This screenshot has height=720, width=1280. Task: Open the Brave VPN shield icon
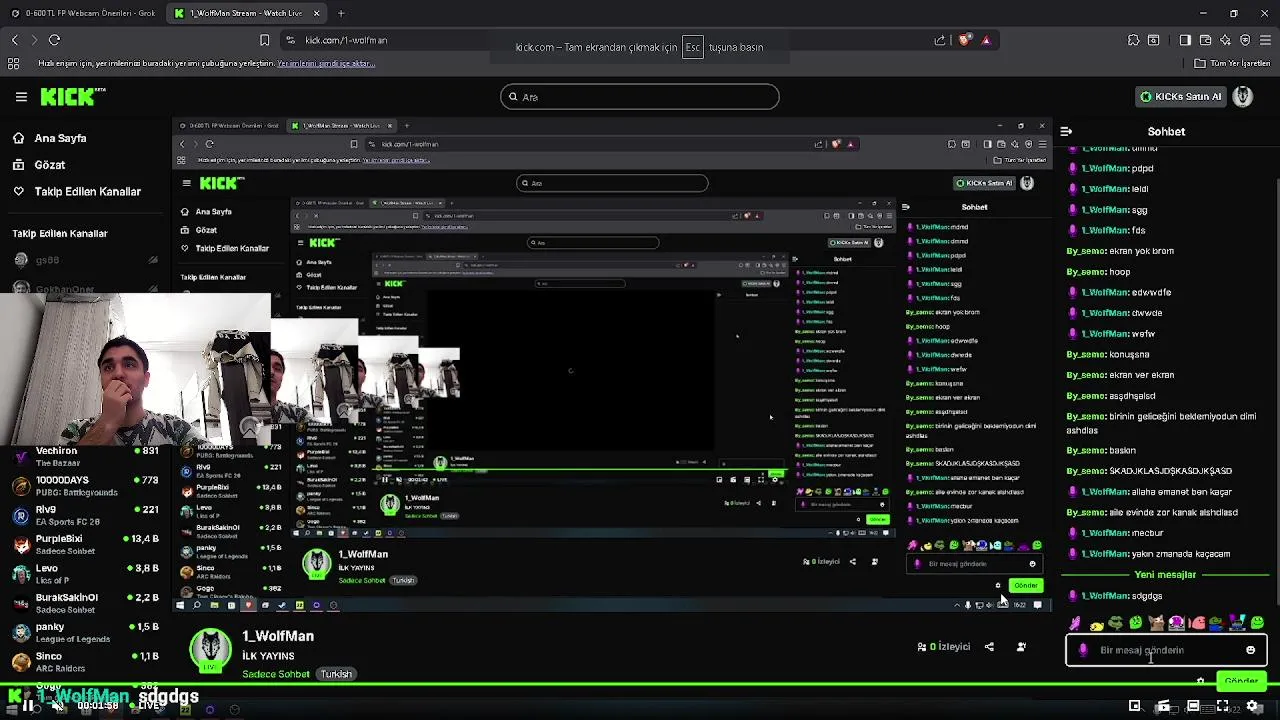(1245, 40)
